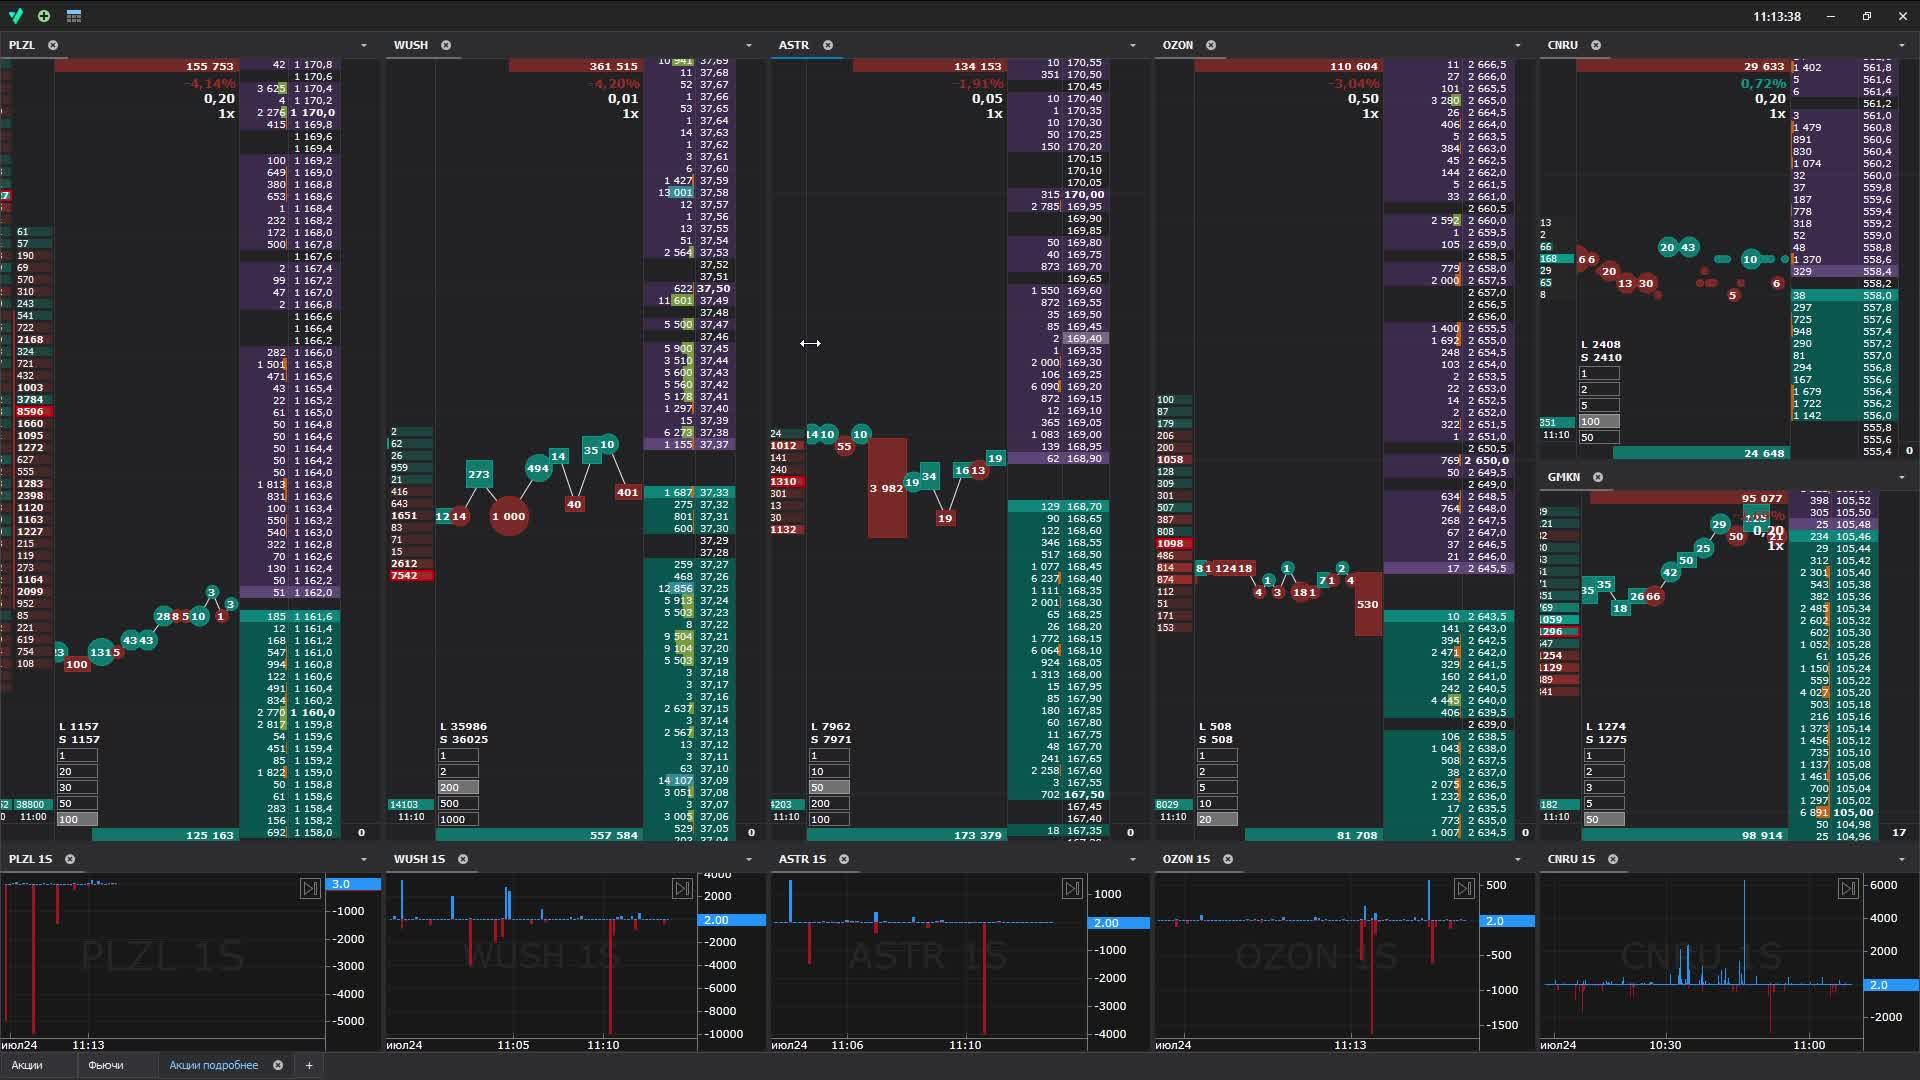Close the WUSH order book panel
This screenshot has width=1920, height=1080.
pyautogui.click(x=446, y=45)
